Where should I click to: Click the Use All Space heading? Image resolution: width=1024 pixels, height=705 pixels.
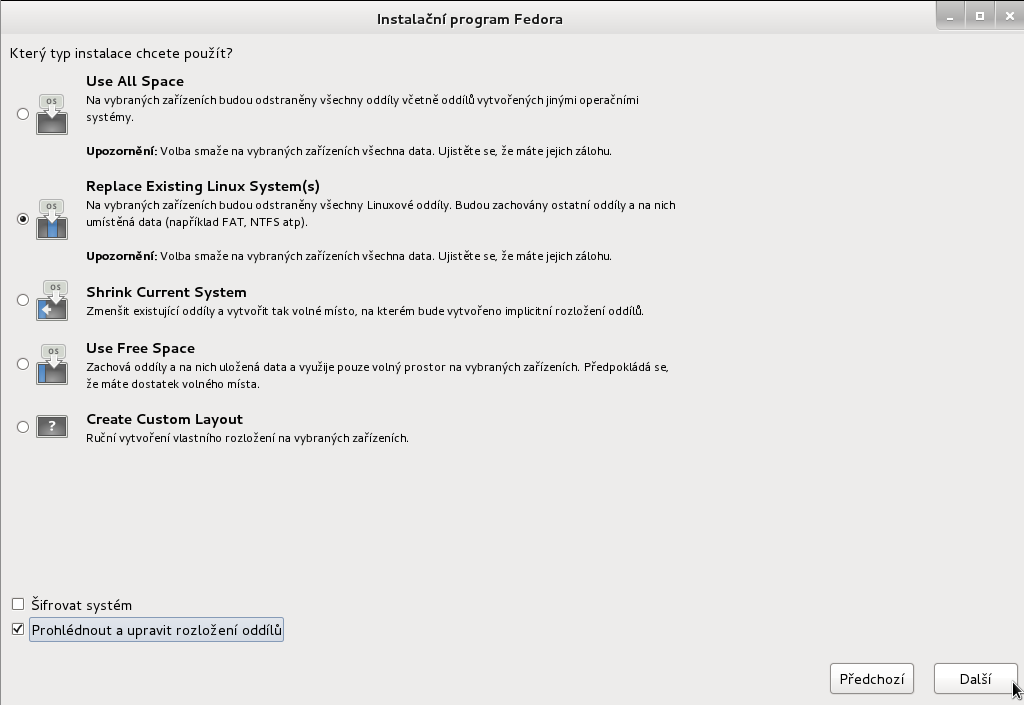135,81
